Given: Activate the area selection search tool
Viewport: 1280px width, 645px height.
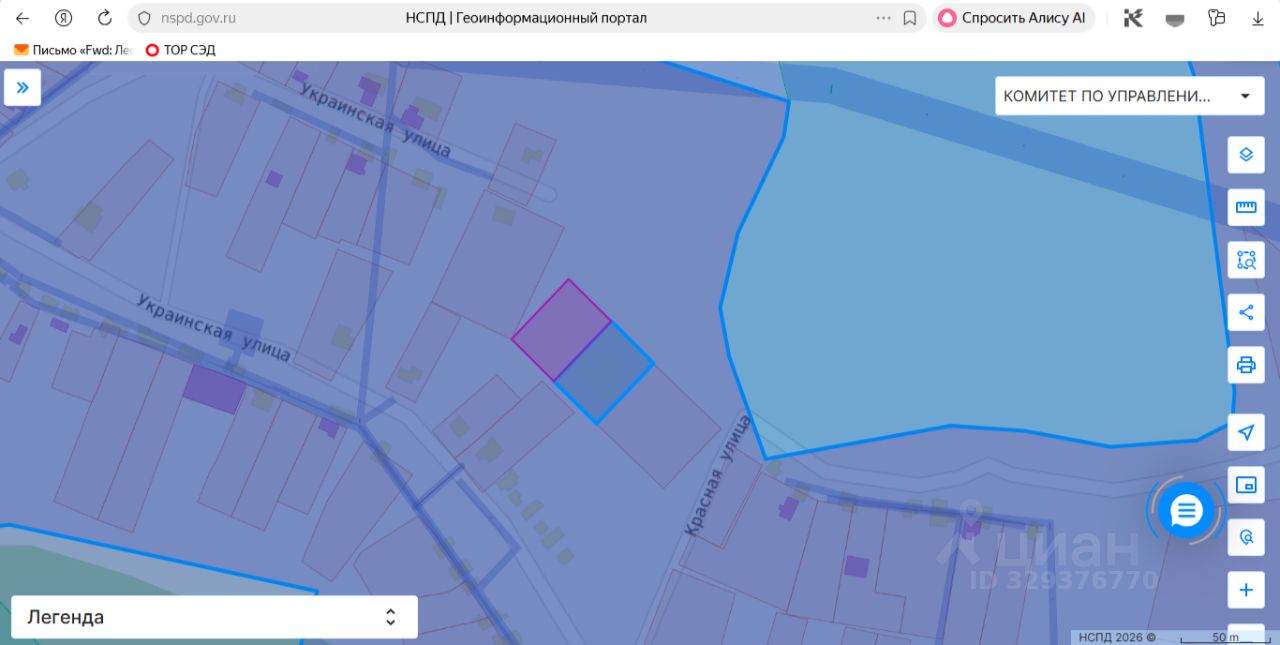Looking at the screenshot, I should coord(1246,260).
